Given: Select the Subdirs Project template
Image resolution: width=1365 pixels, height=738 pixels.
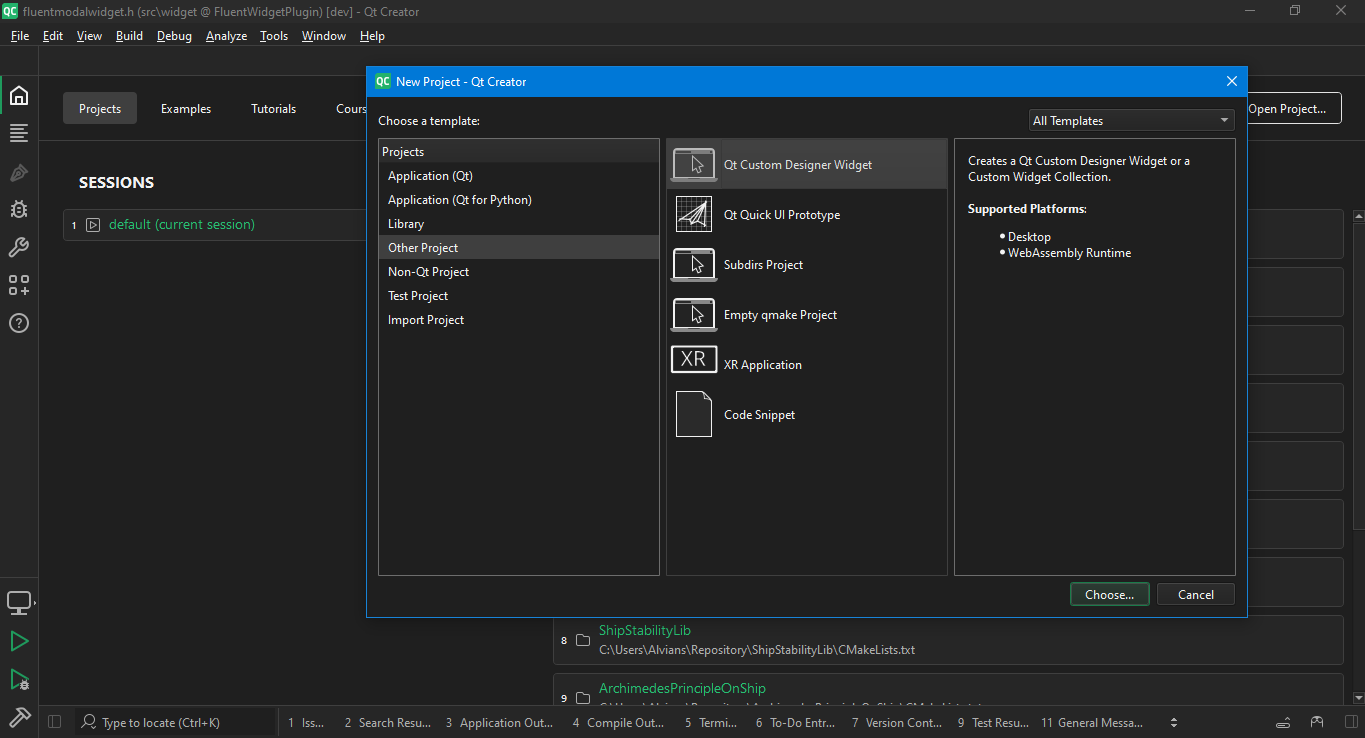Looking at the screenshot, I should tap(806, 265).
